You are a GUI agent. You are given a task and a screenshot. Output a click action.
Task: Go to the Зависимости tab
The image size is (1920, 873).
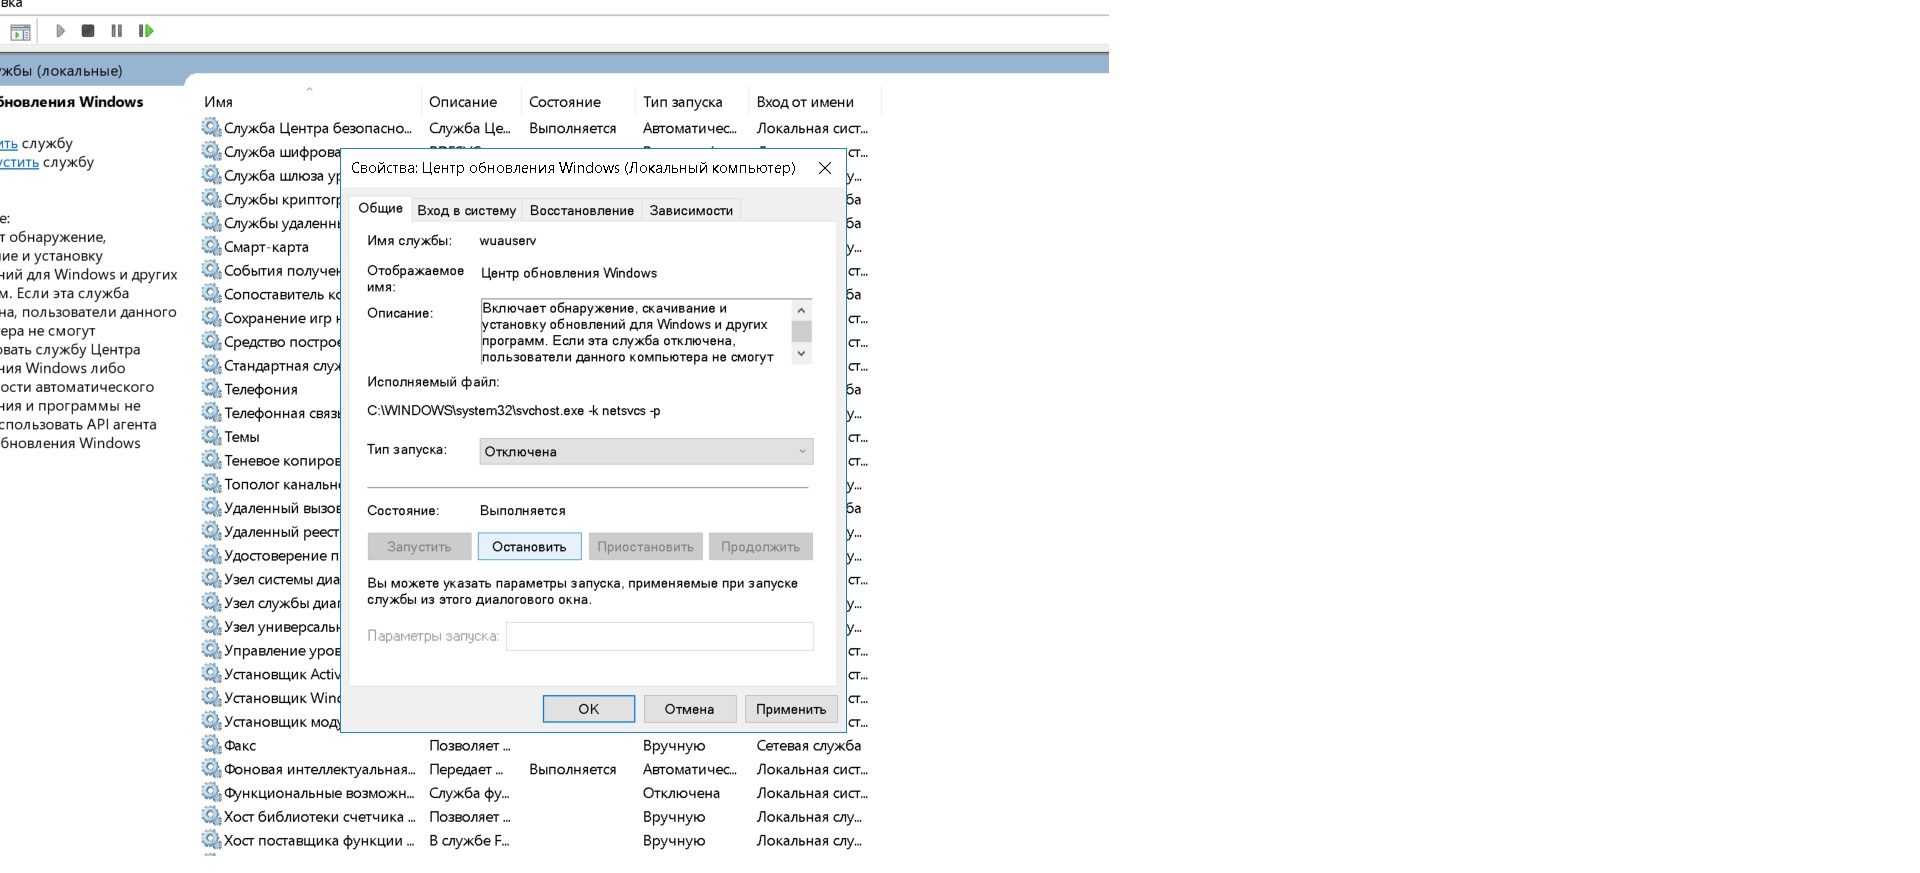691,210
